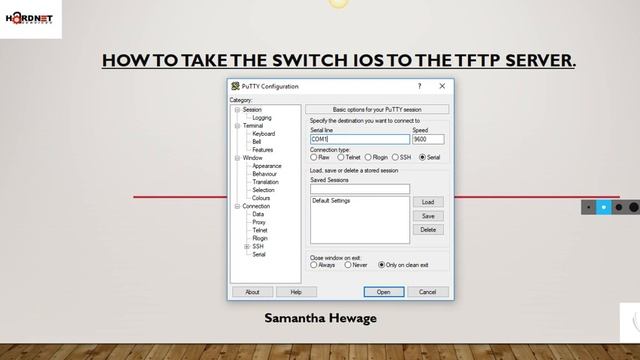This screenshot has height=360, width=640.
Task: Click the PuTTY icon in title bar
Action: tap(235, 86)
